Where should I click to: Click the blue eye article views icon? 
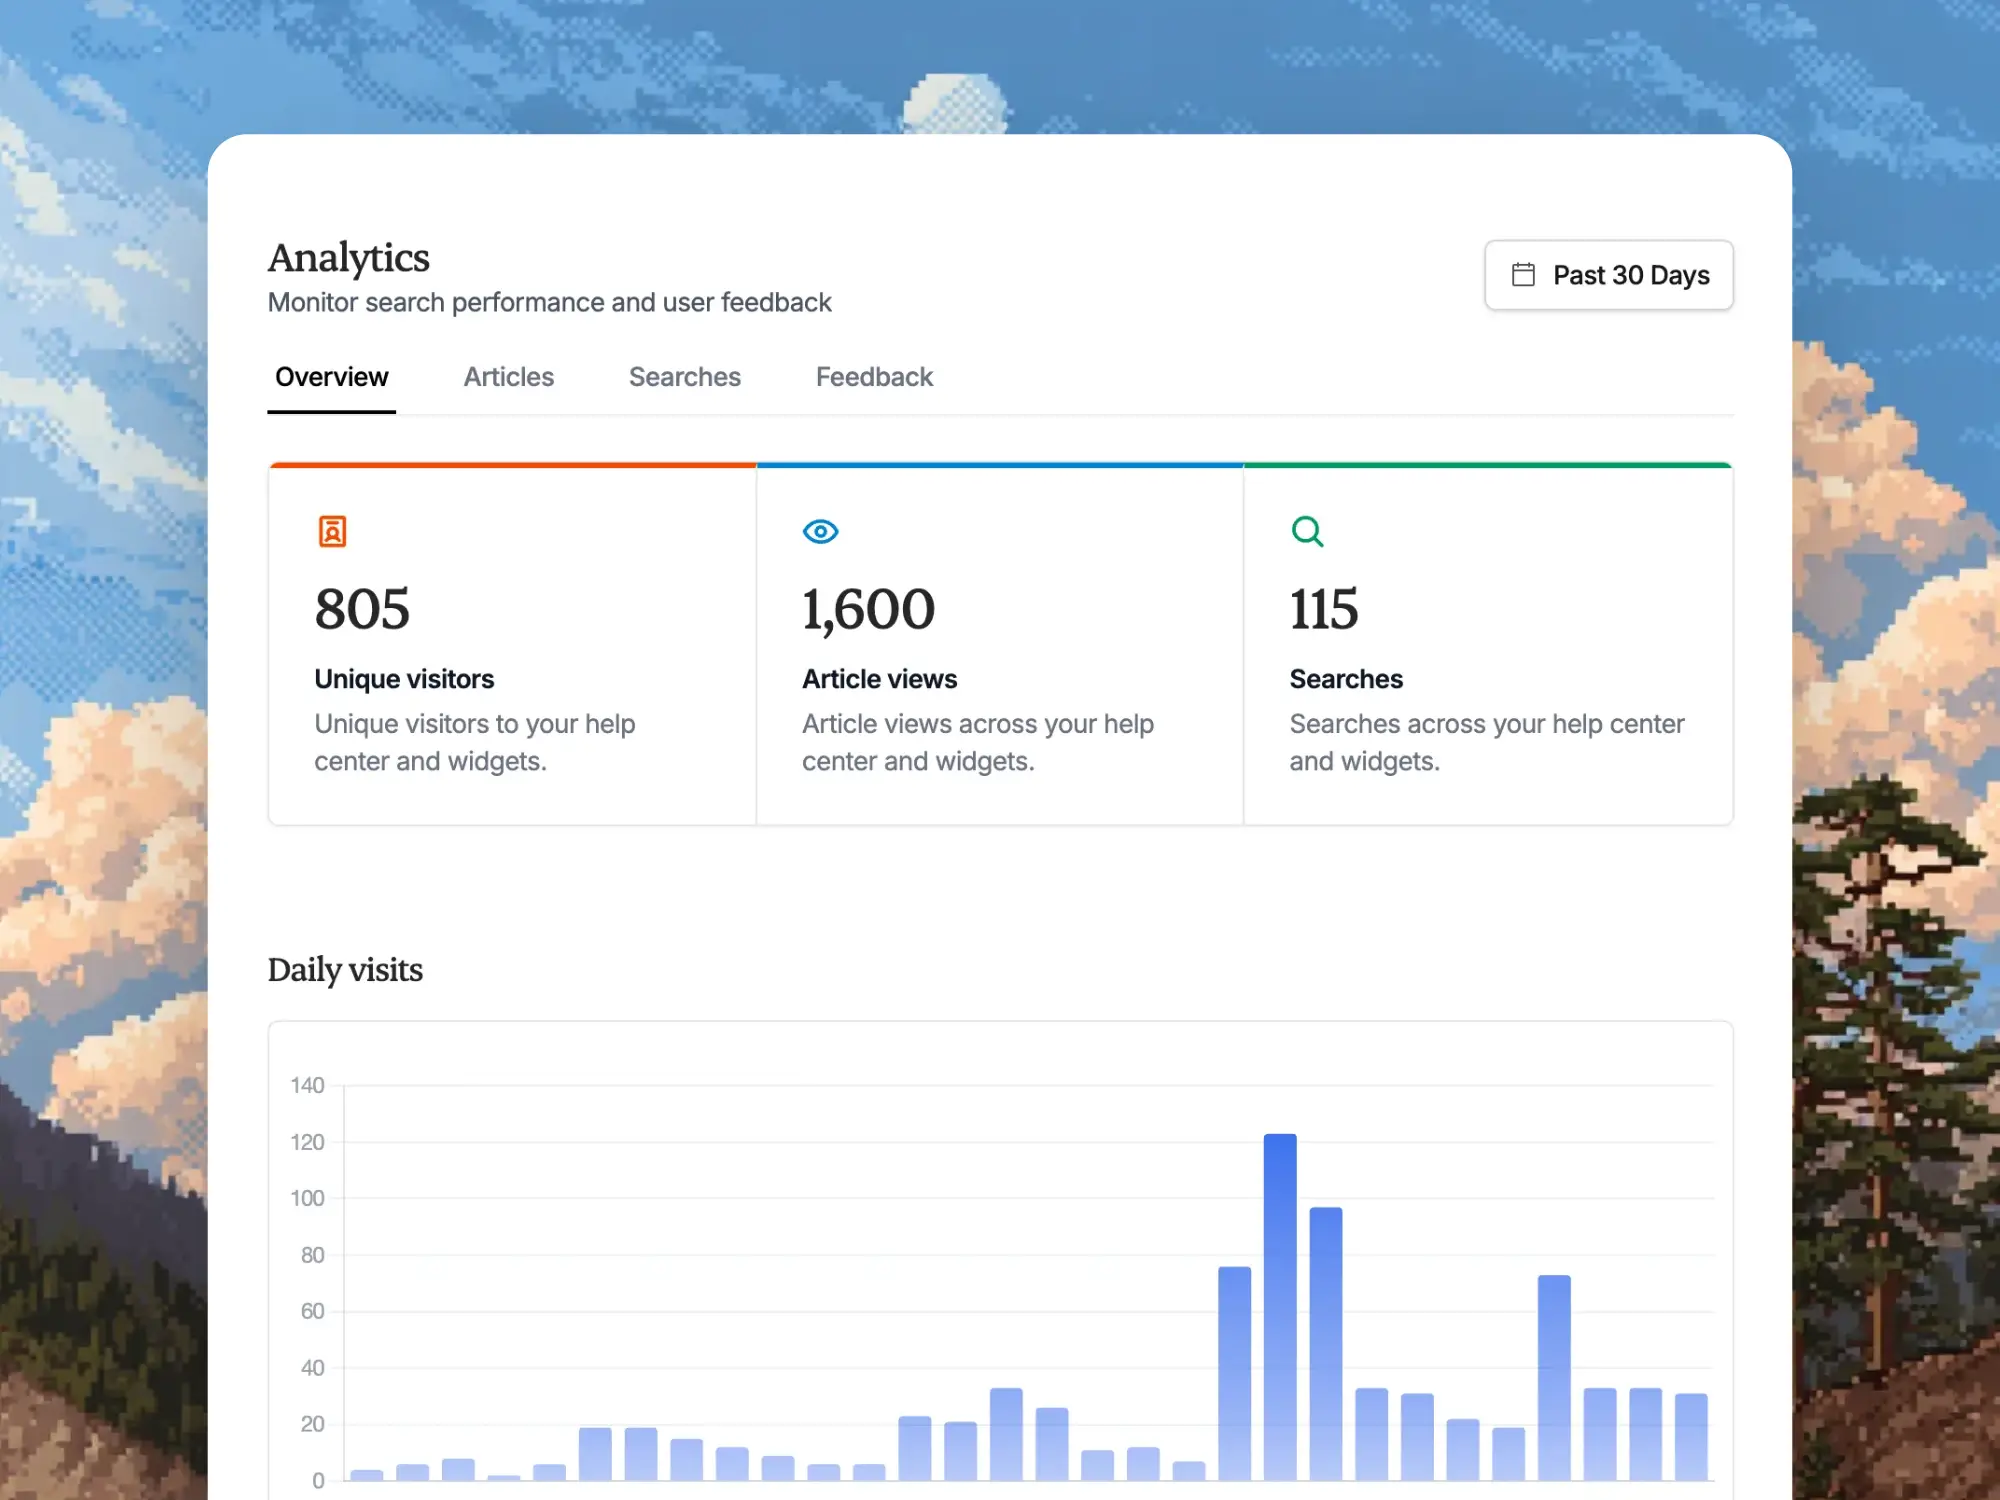point(820,531)
